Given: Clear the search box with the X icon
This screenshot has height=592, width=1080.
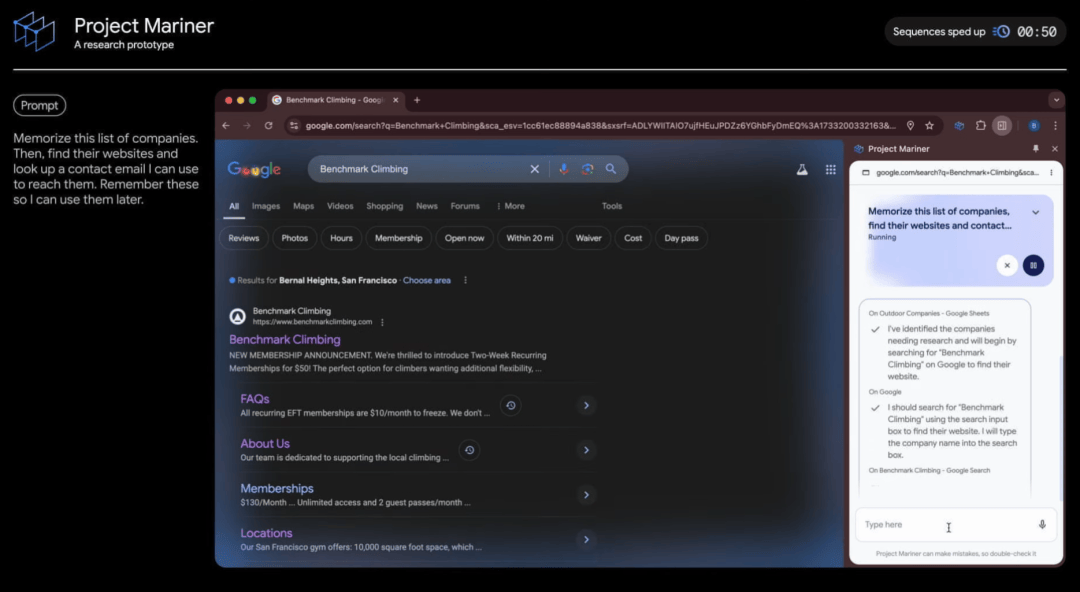Looking at the screenshot, I should coord(534,169).
